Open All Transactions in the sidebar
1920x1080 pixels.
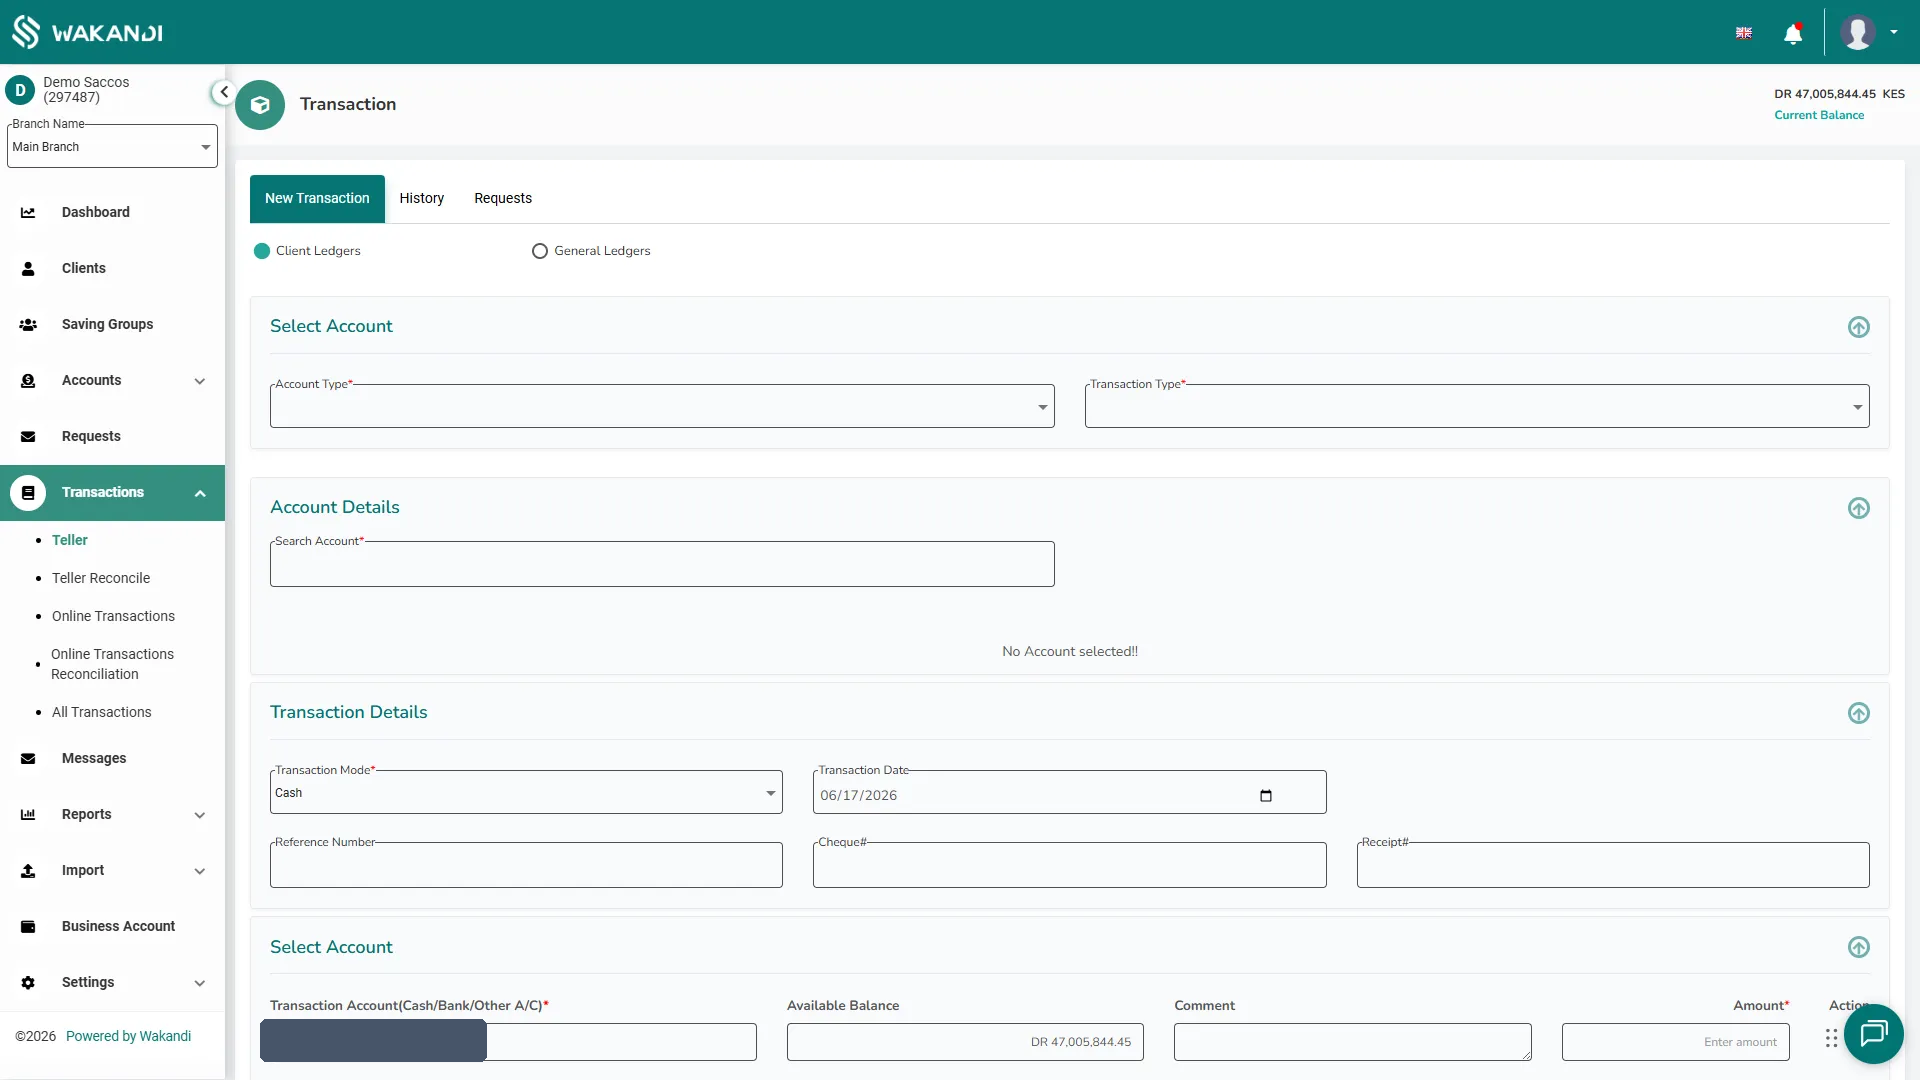pyautogui.click(x=102, y=712)
